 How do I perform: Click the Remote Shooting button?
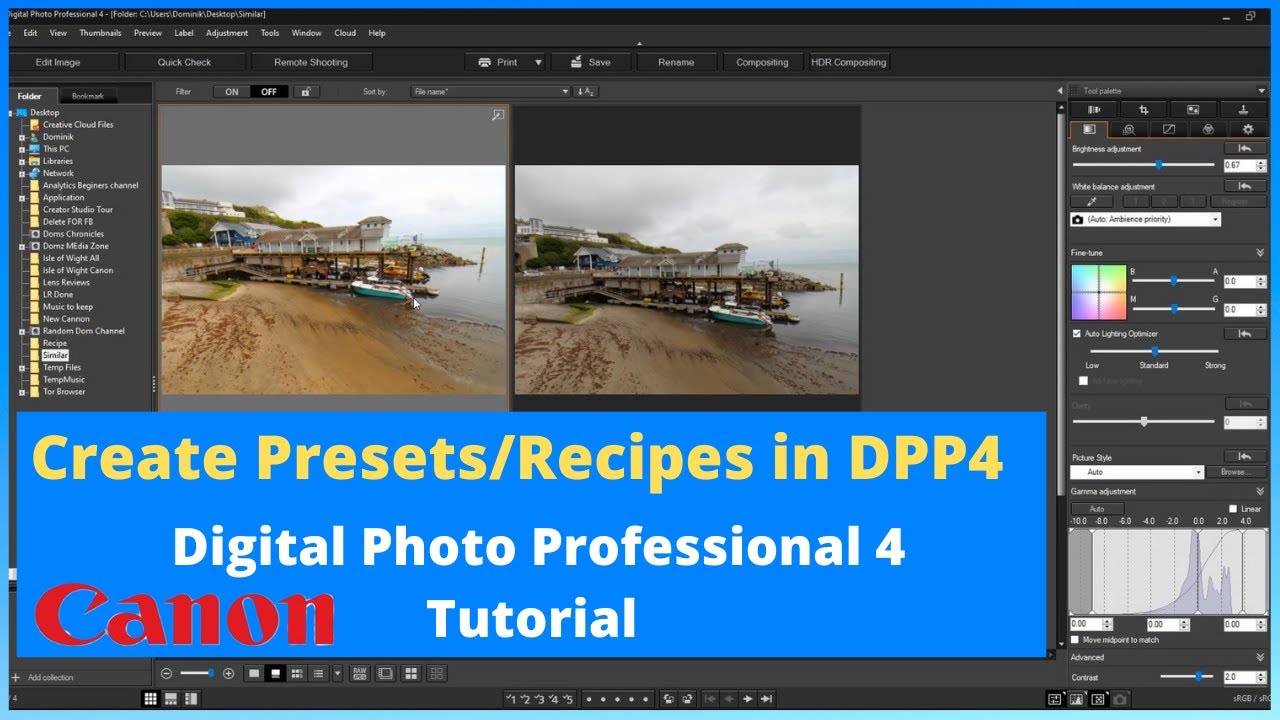[x=311, y=62]
